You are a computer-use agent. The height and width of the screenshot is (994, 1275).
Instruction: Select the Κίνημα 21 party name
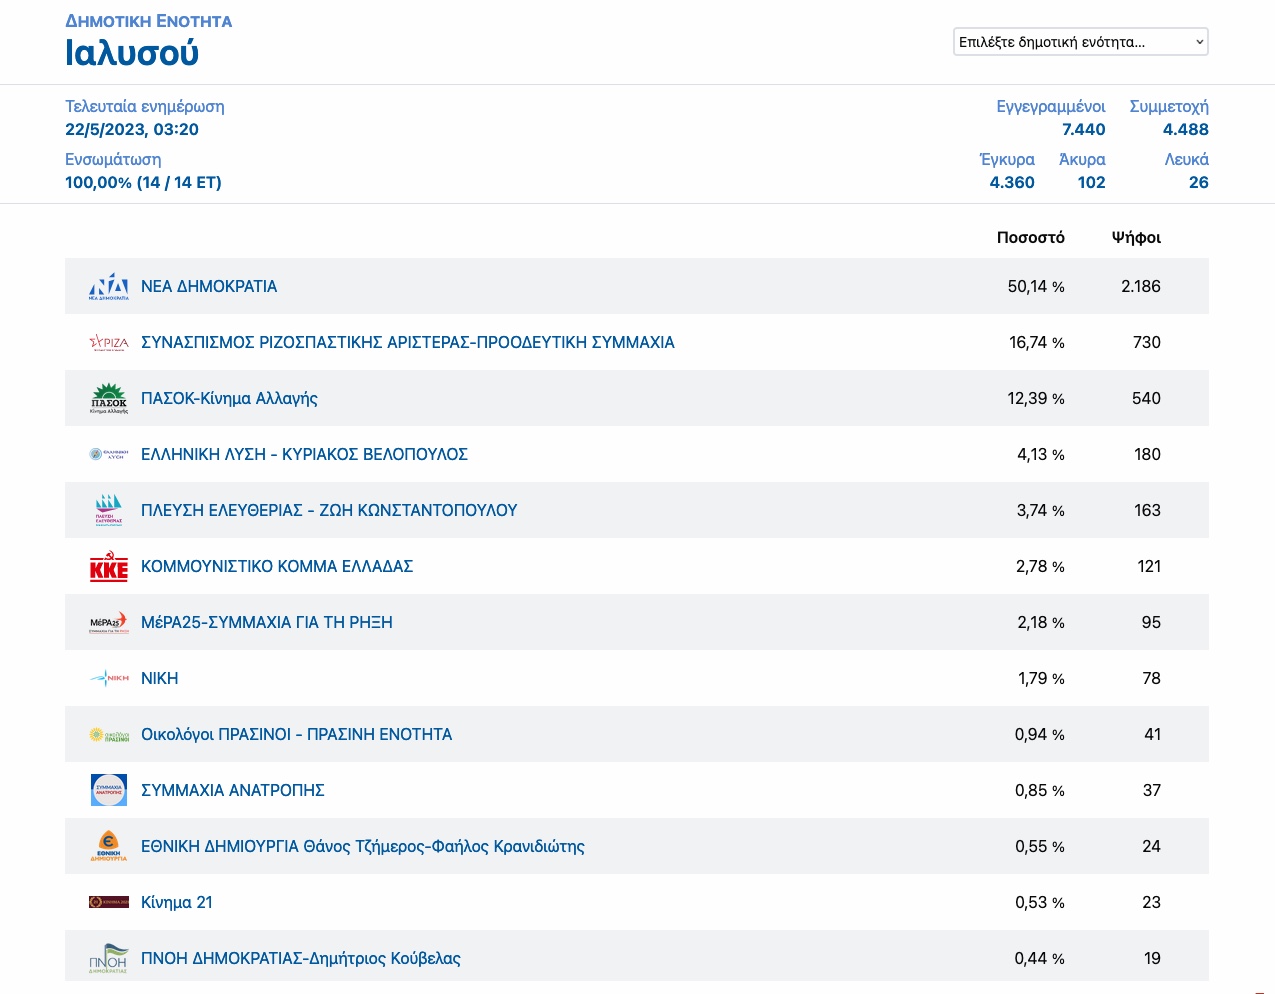(177, 902)
